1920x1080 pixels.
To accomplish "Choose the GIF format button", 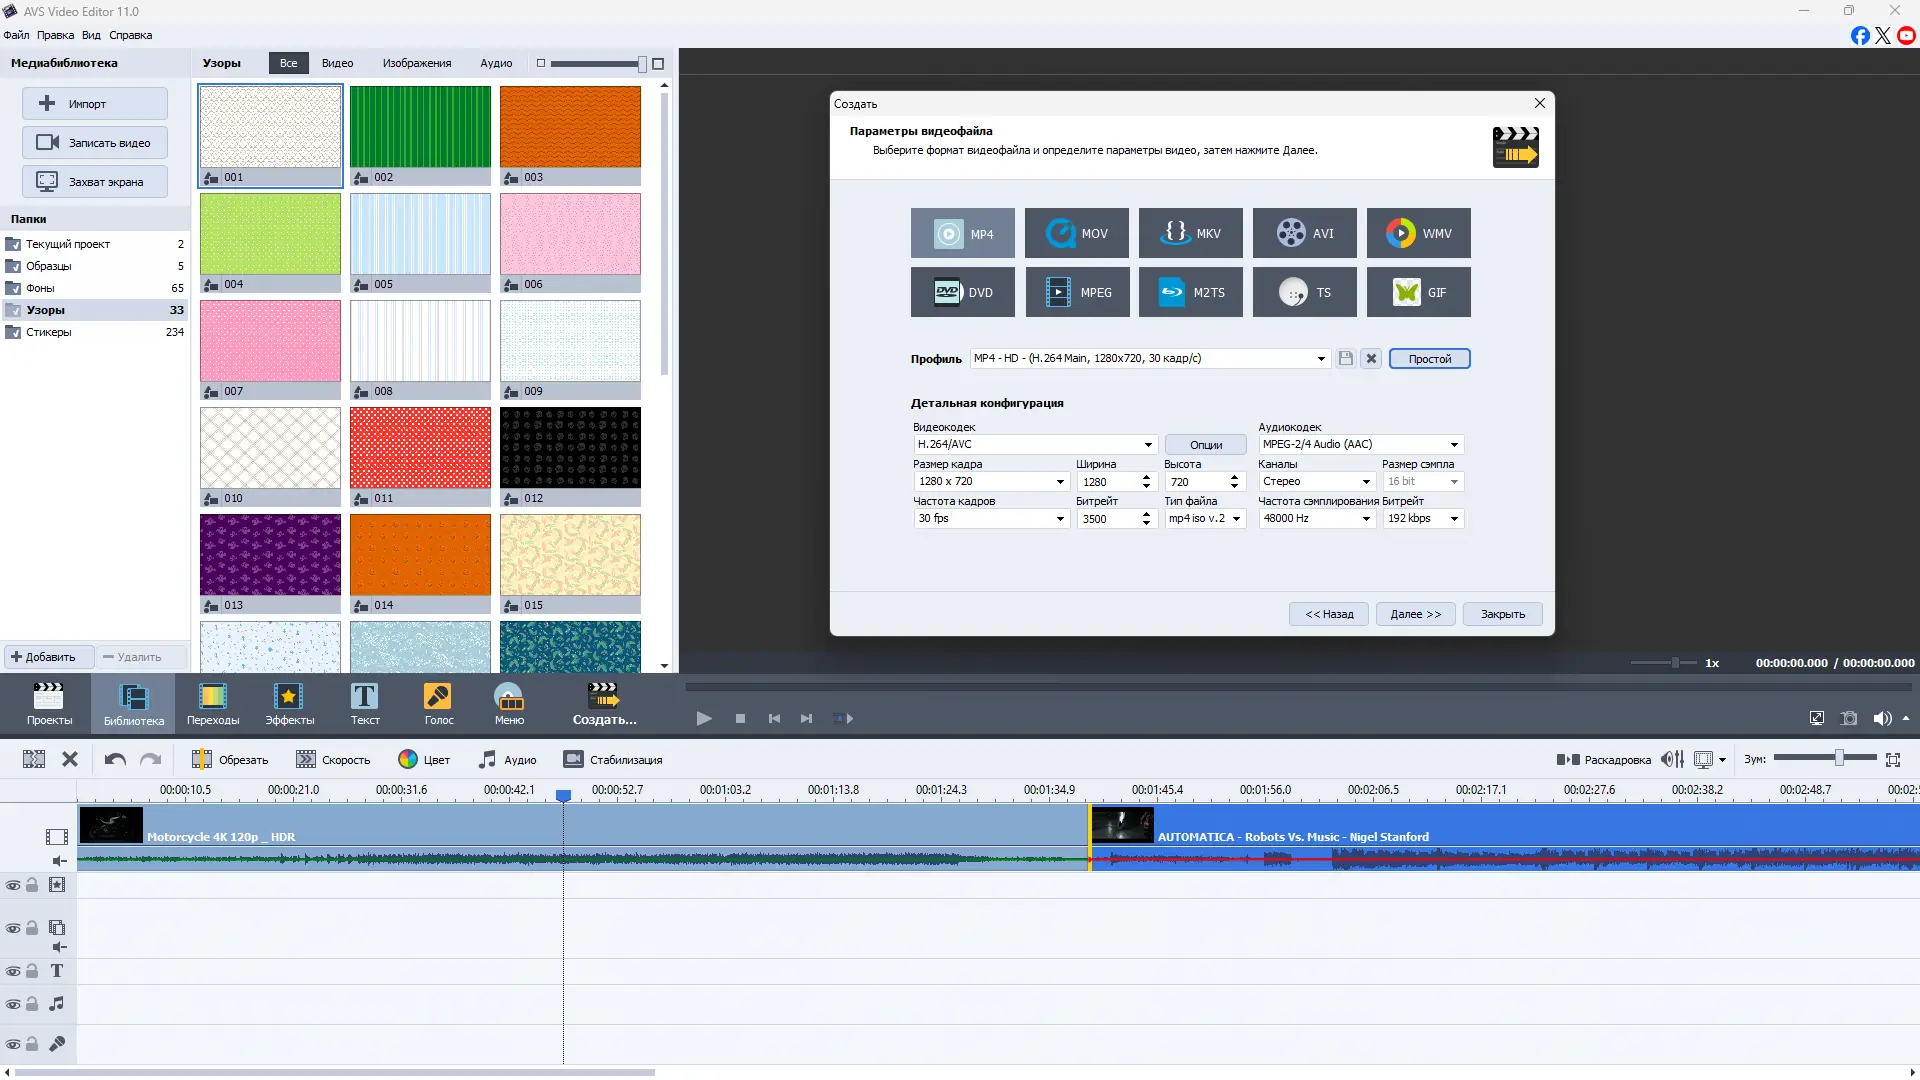I will click(1418, 292).
